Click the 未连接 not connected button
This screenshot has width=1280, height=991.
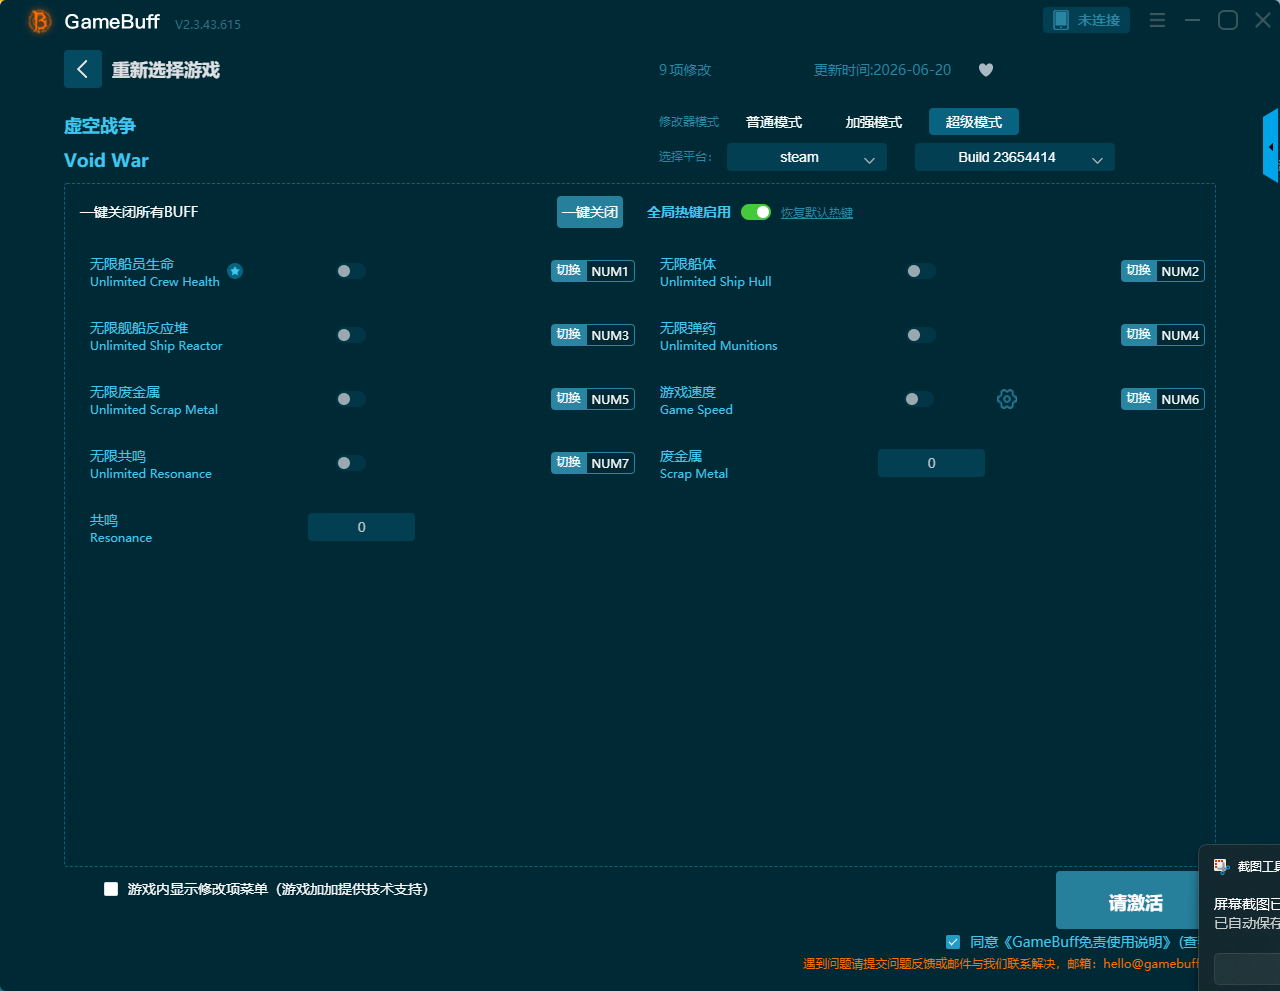[x=1086, y=20]
